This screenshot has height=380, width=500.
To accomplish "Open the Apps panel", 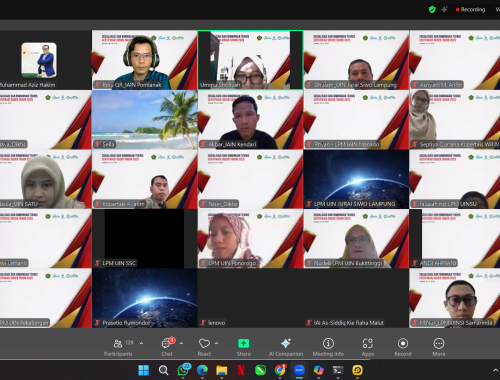I will pyautogui.click(x=368, y=347).
